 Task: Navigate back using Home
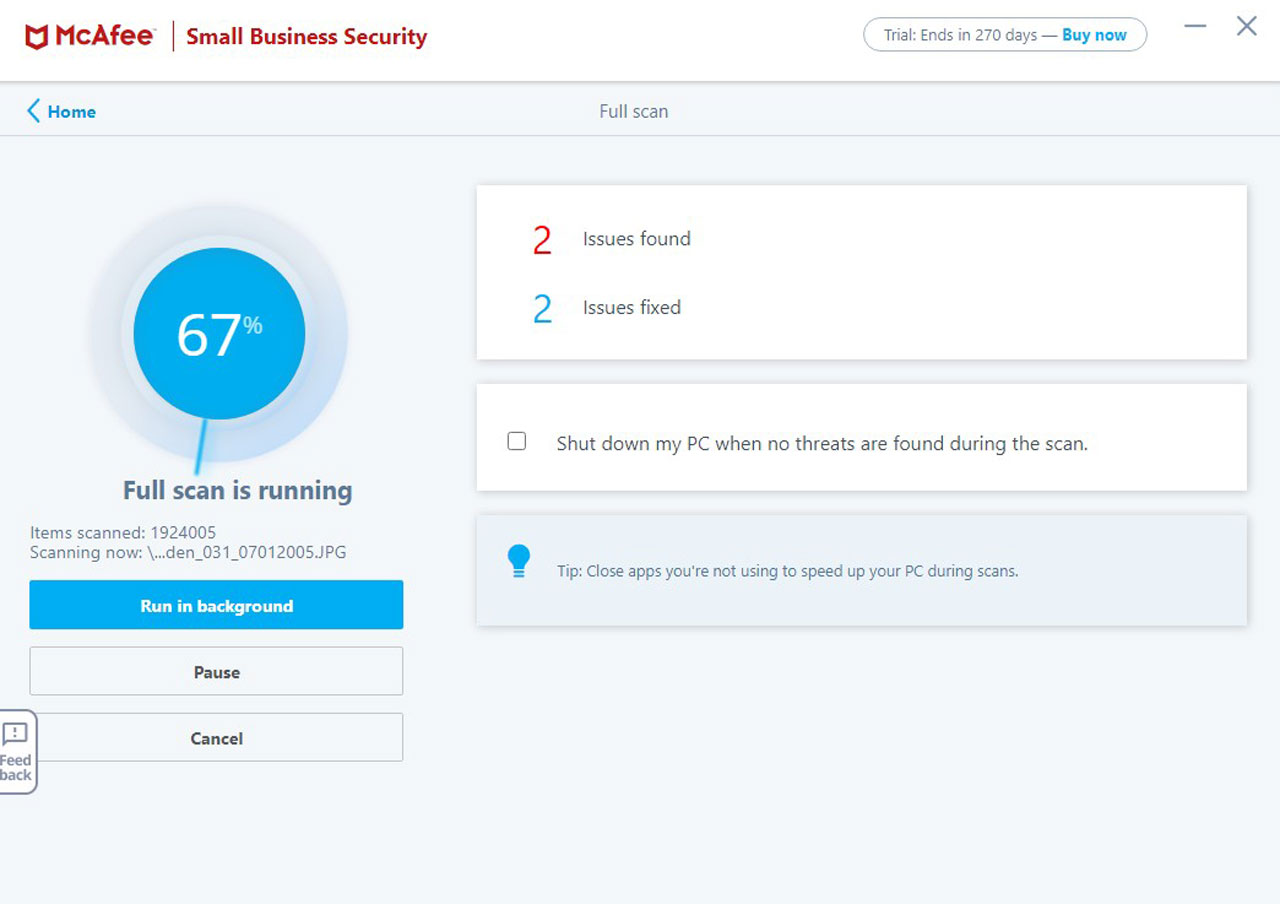[x=70, y=111]
